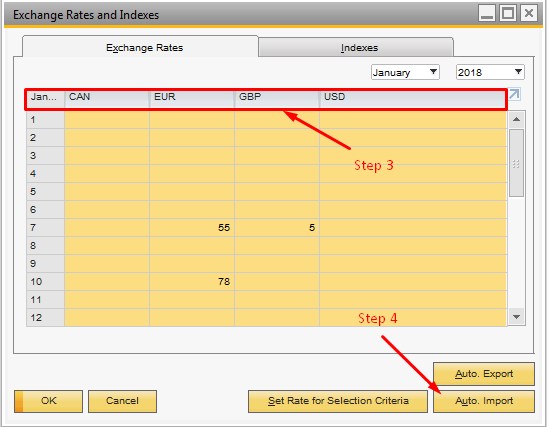Screen dimensions: 549x427
Task: Click the Cancel button
Action: (122, 401)
